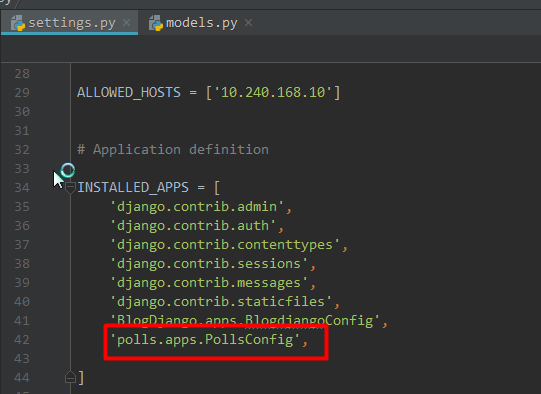Screen dimensions: 541x394
Task: Click the Python file icon on settings.py tab
Action: [x=18, y=23]
